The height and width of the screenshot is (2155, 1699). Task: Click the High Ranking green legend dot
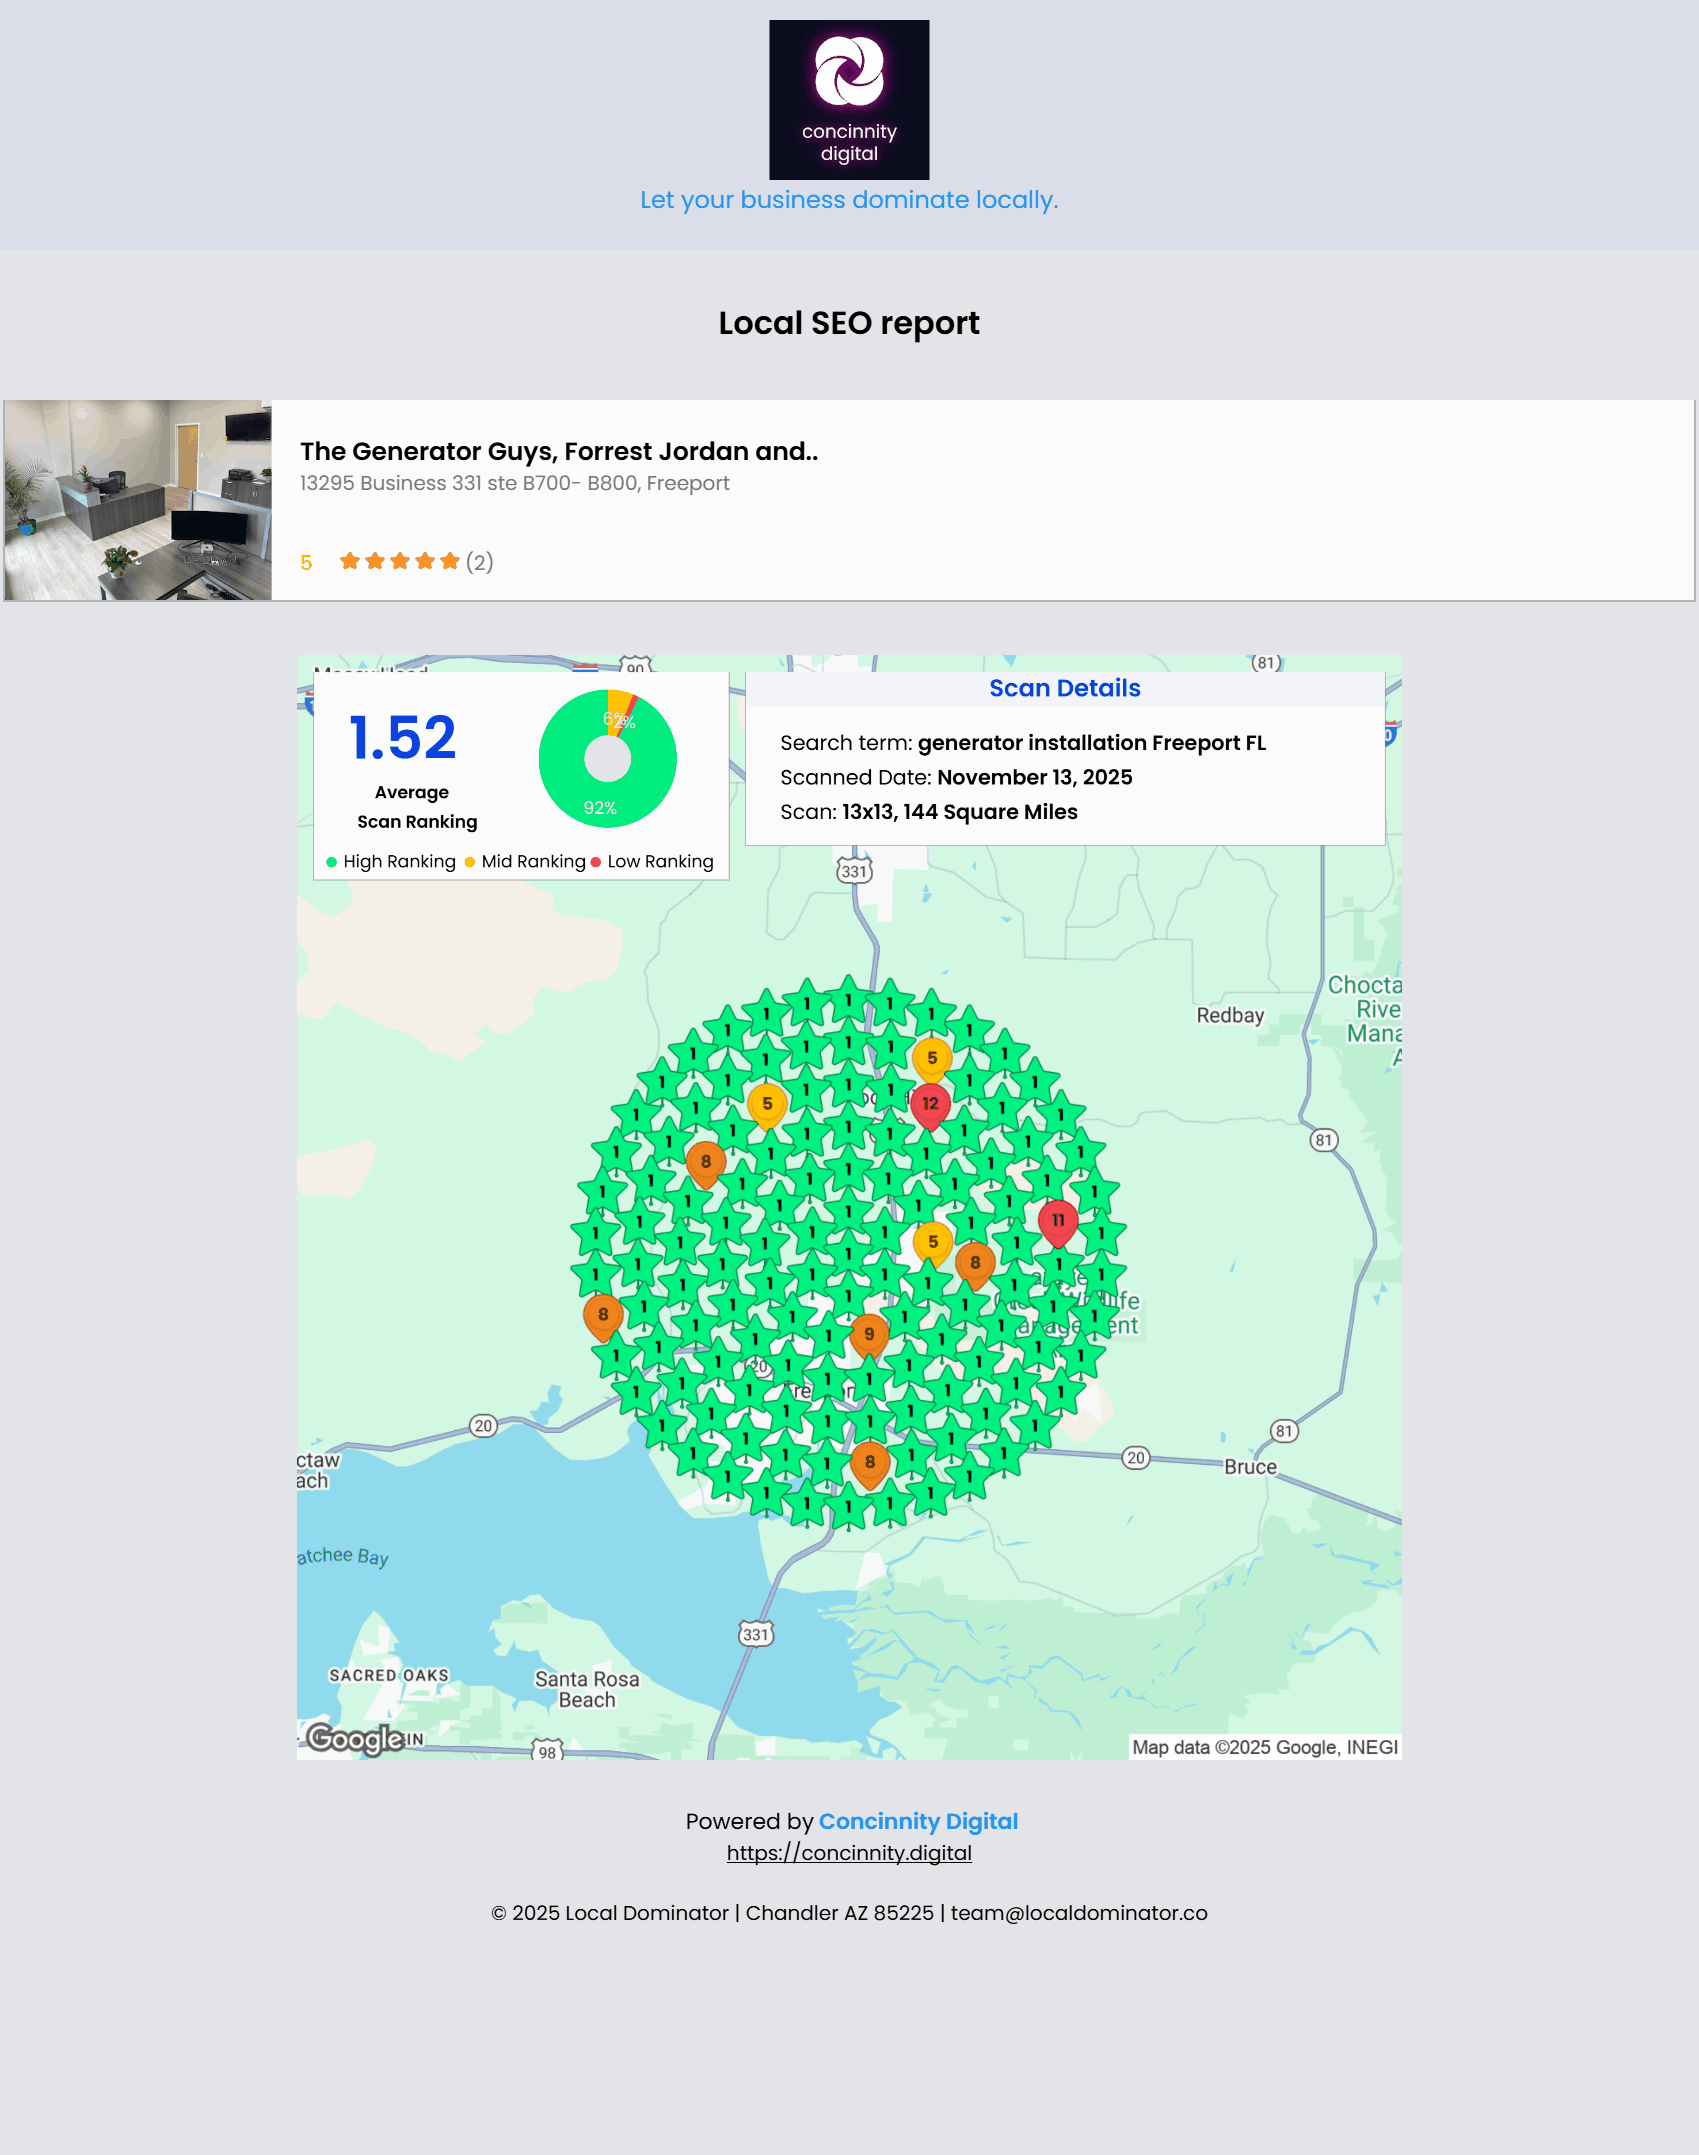(x=331, y=862)
